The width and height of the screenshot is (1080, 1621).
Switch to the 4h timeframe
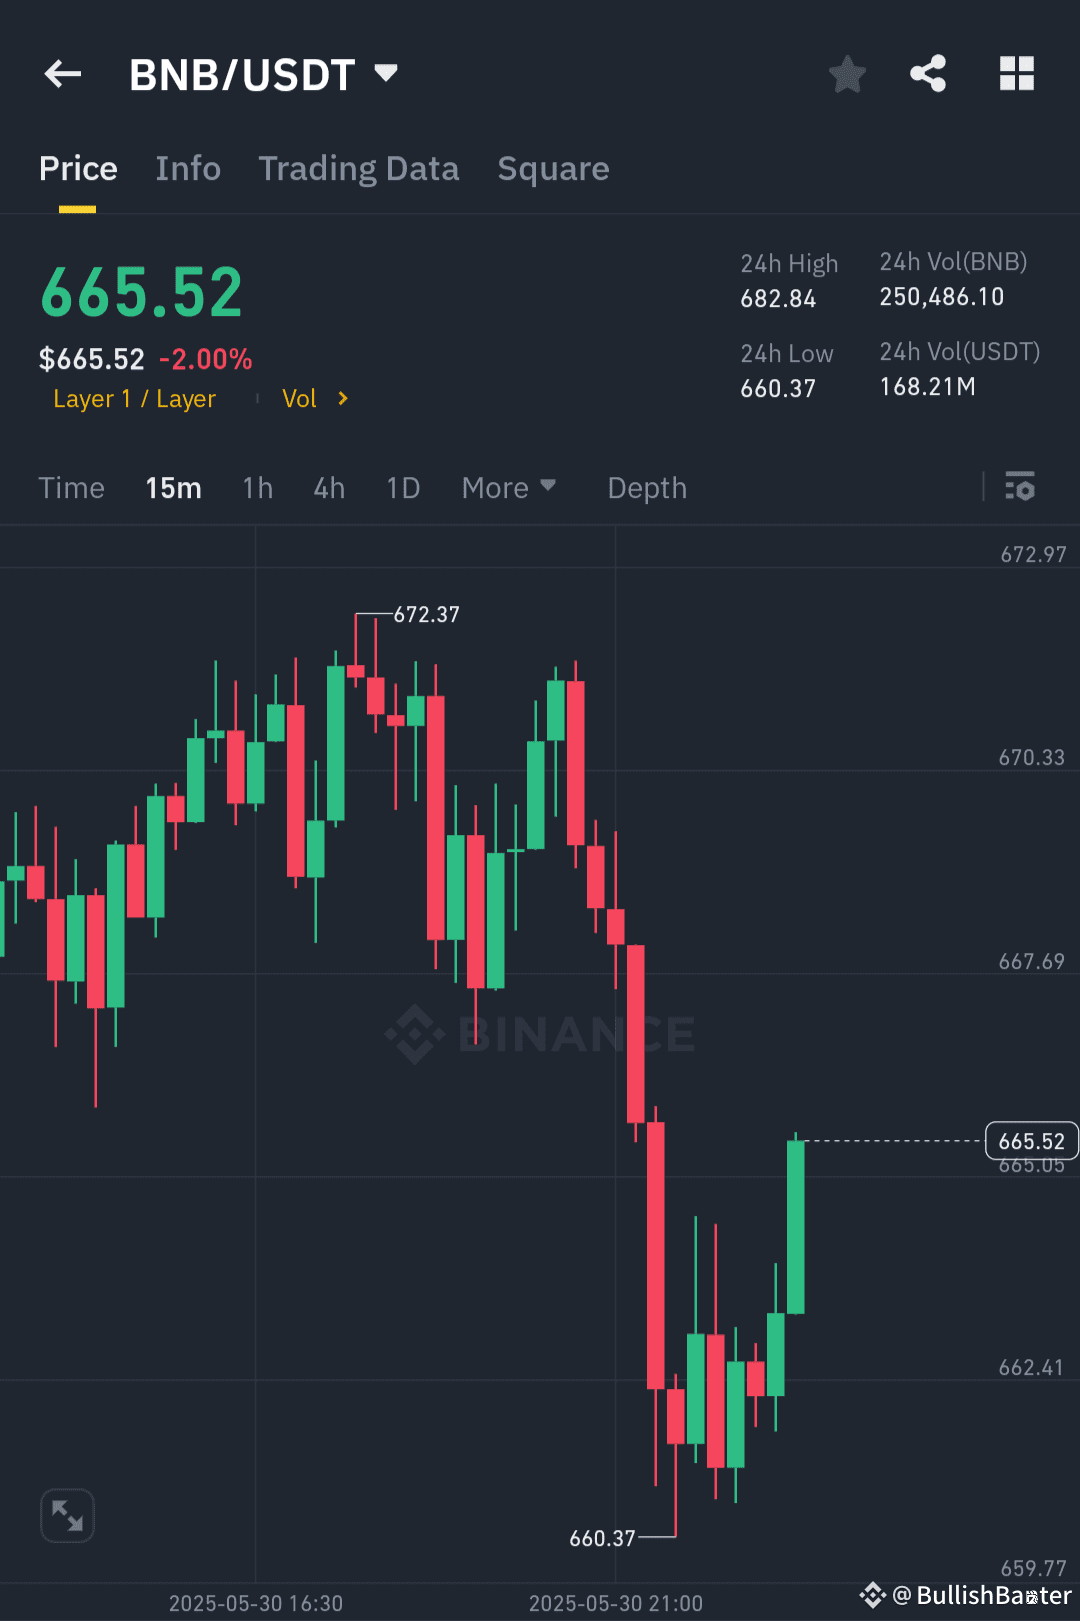(x=328, y=487)
